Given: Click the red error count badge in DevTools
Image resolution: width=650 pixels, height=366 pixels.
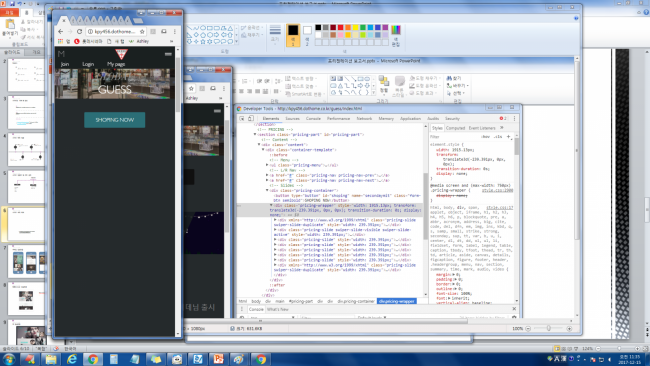Looking at the screenshot, I should point(503,119).
